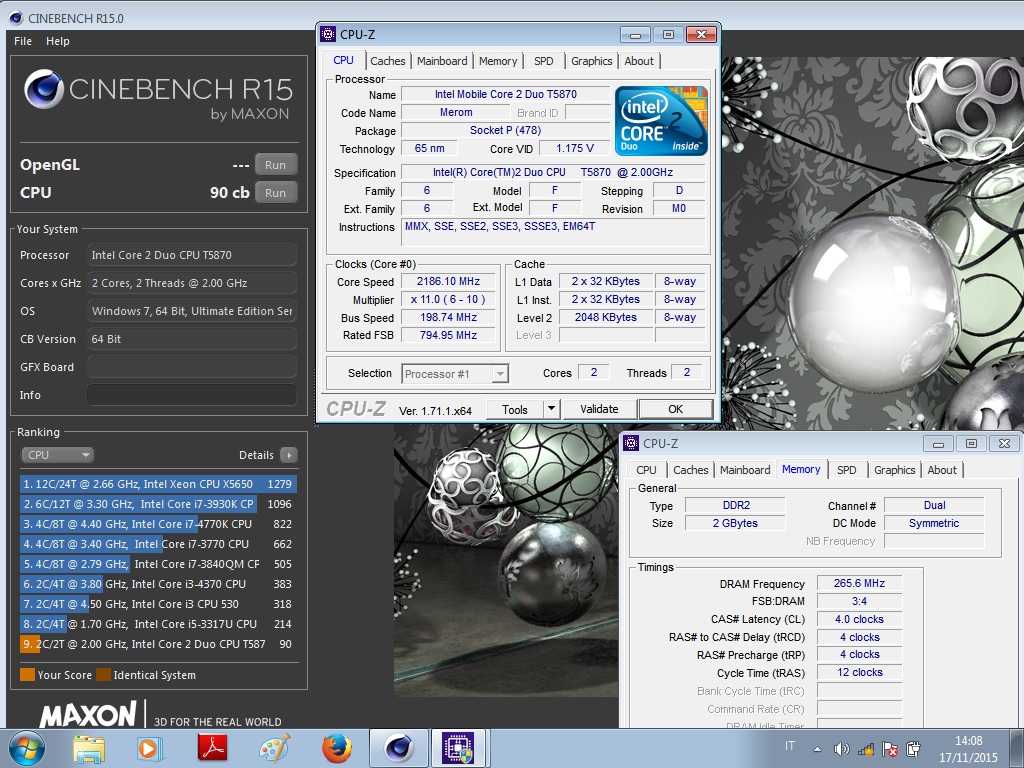Switch to Caches tab in front CPU-Z

click(388, 61)
